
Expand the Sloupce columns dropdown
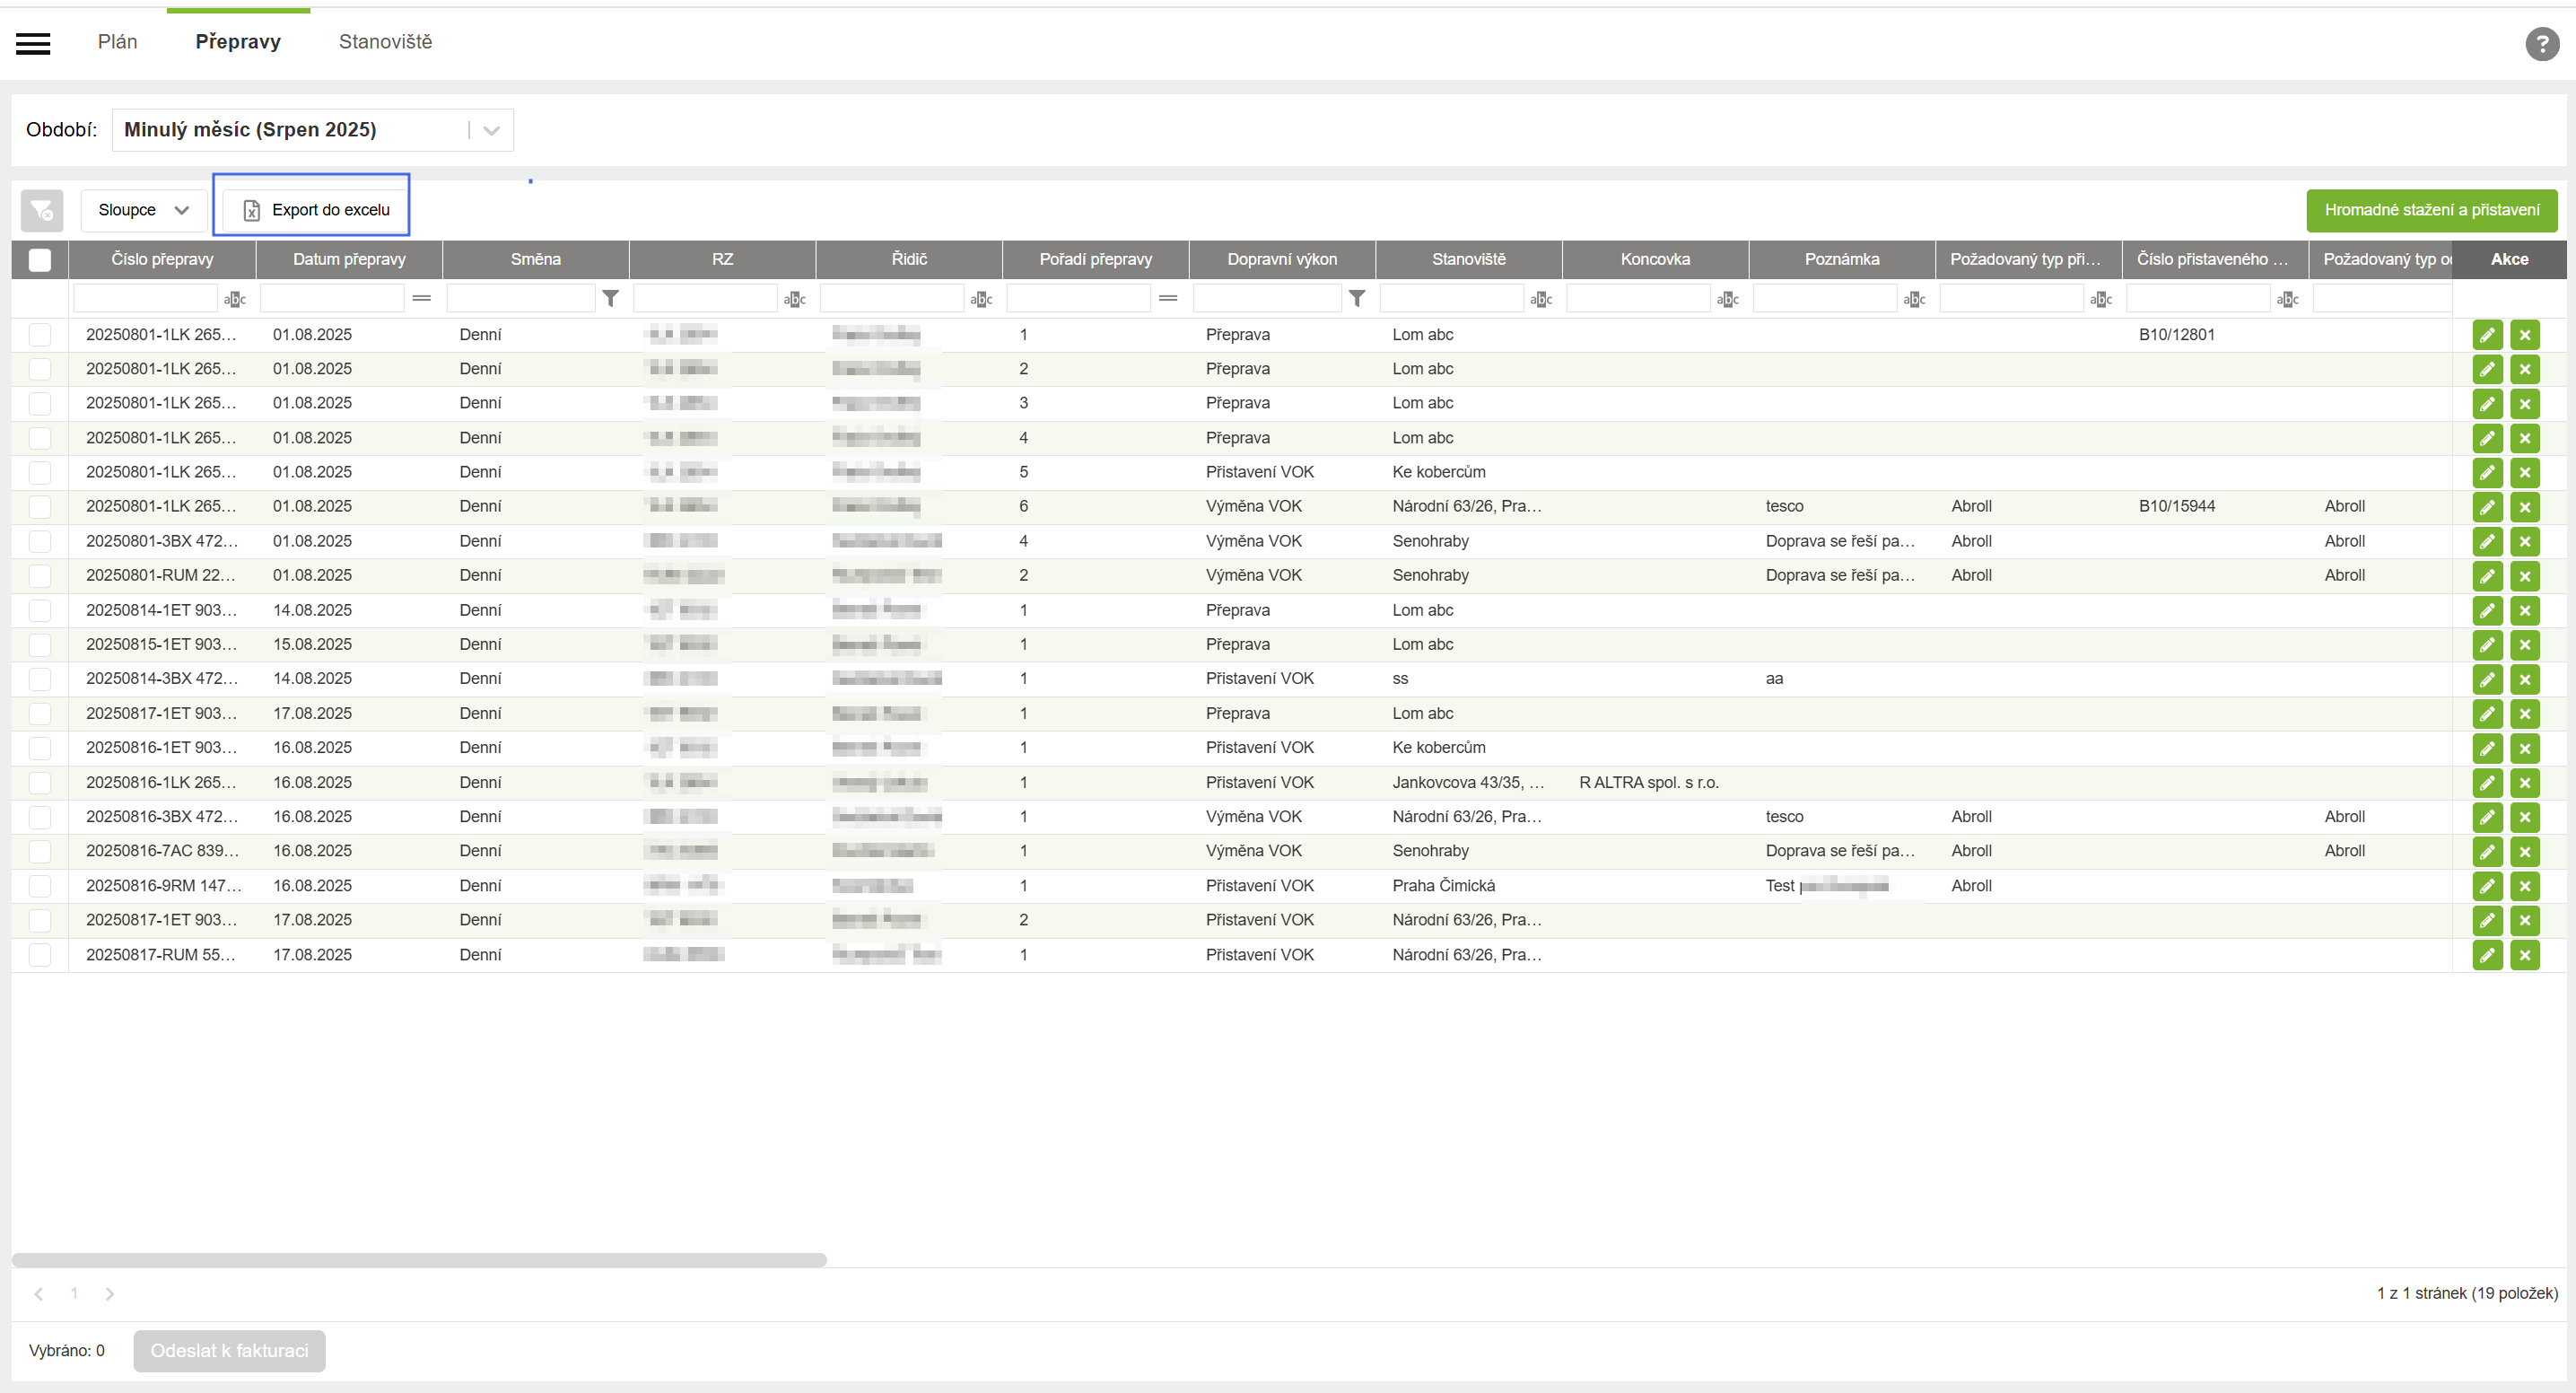[143, 210]
